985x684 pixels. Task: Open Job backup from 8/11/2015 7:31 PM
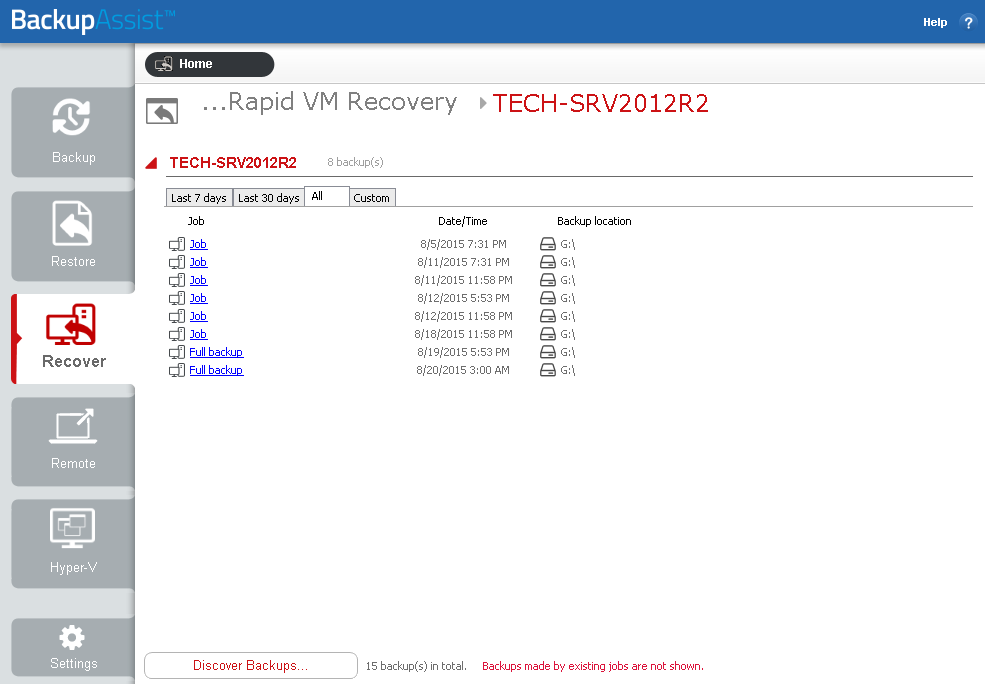coord(199,262)
